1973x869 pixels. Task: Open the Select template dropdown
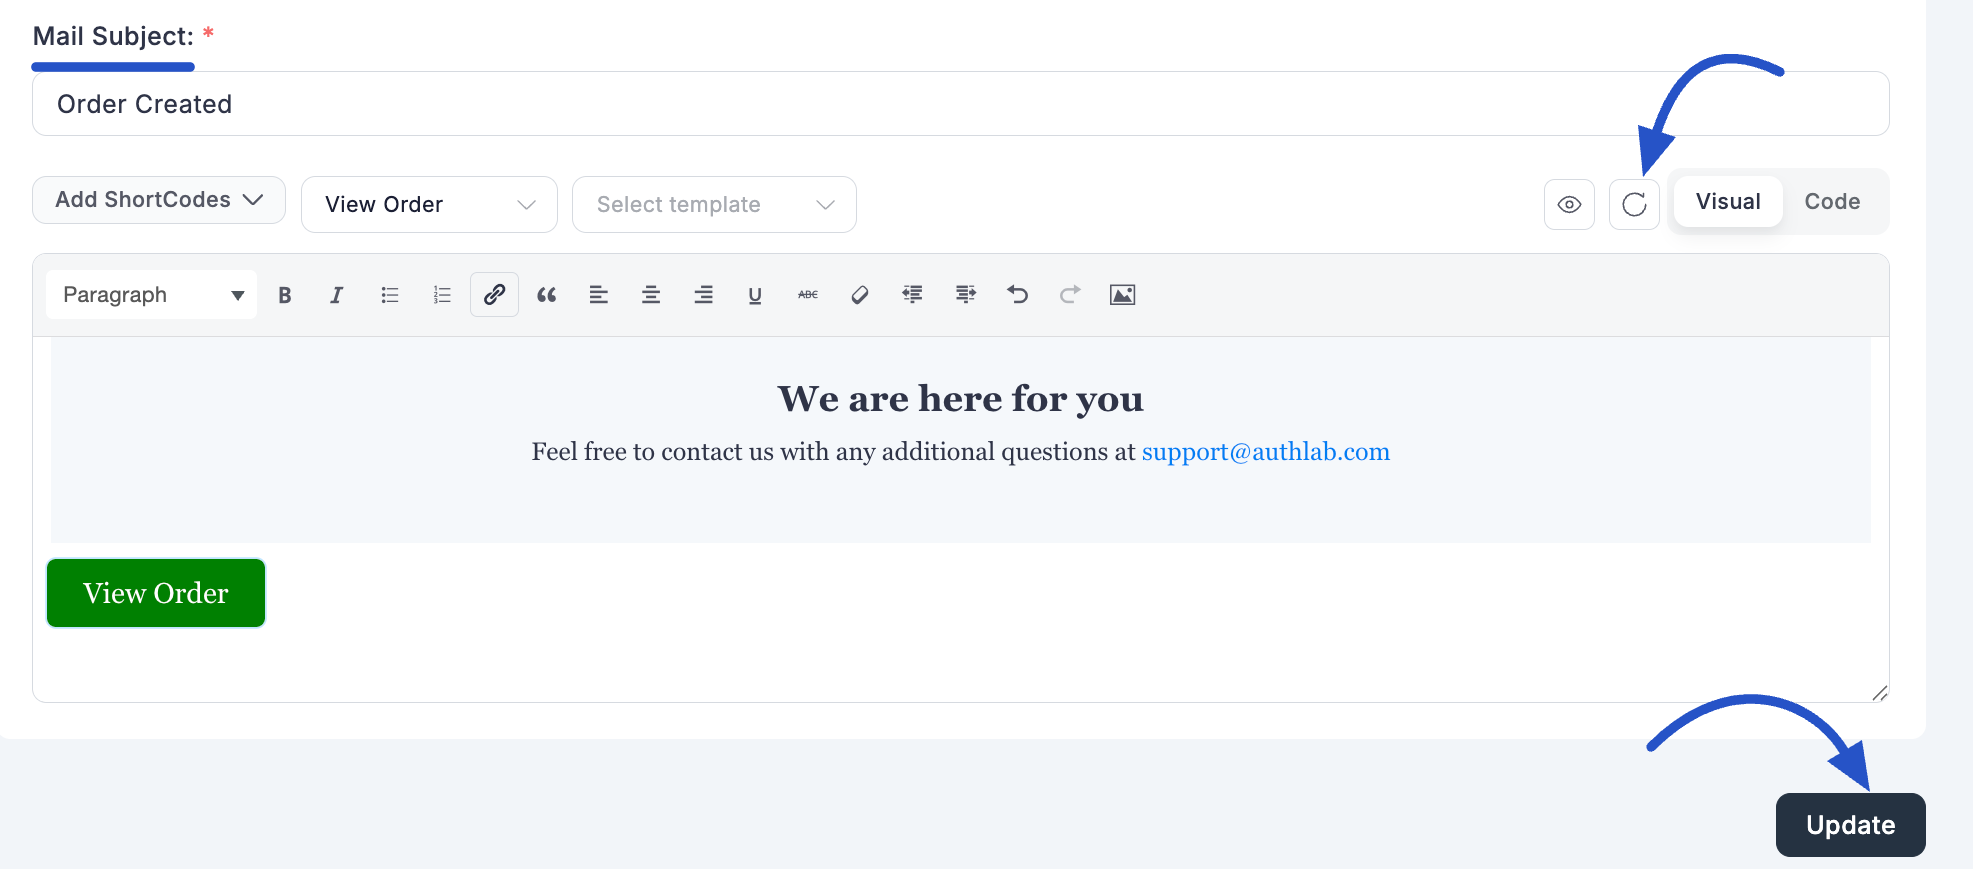tap(714, 205)
